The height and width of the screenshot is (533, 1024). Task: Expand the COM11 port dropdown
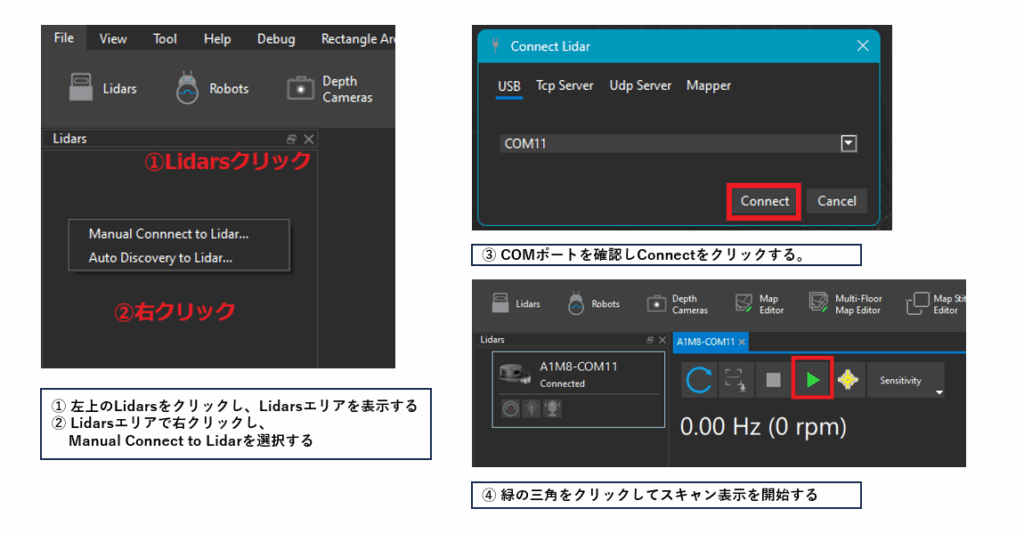pos(848,144)
